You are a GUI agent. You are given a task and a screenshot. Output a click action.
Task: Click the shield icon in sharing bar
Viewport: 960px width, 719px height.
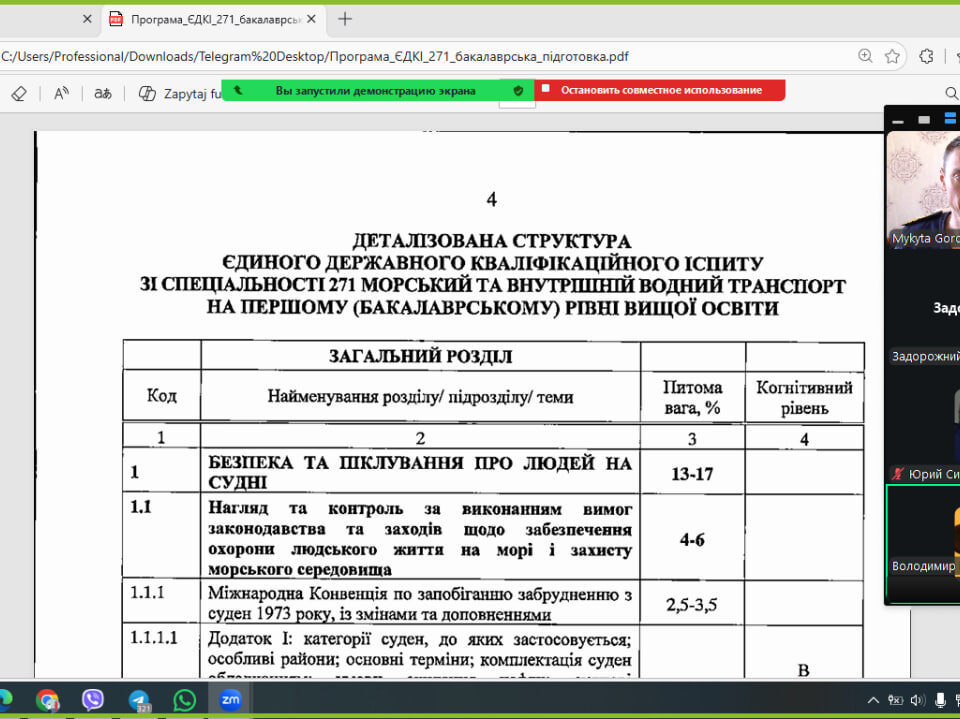(x=519, y=91)
